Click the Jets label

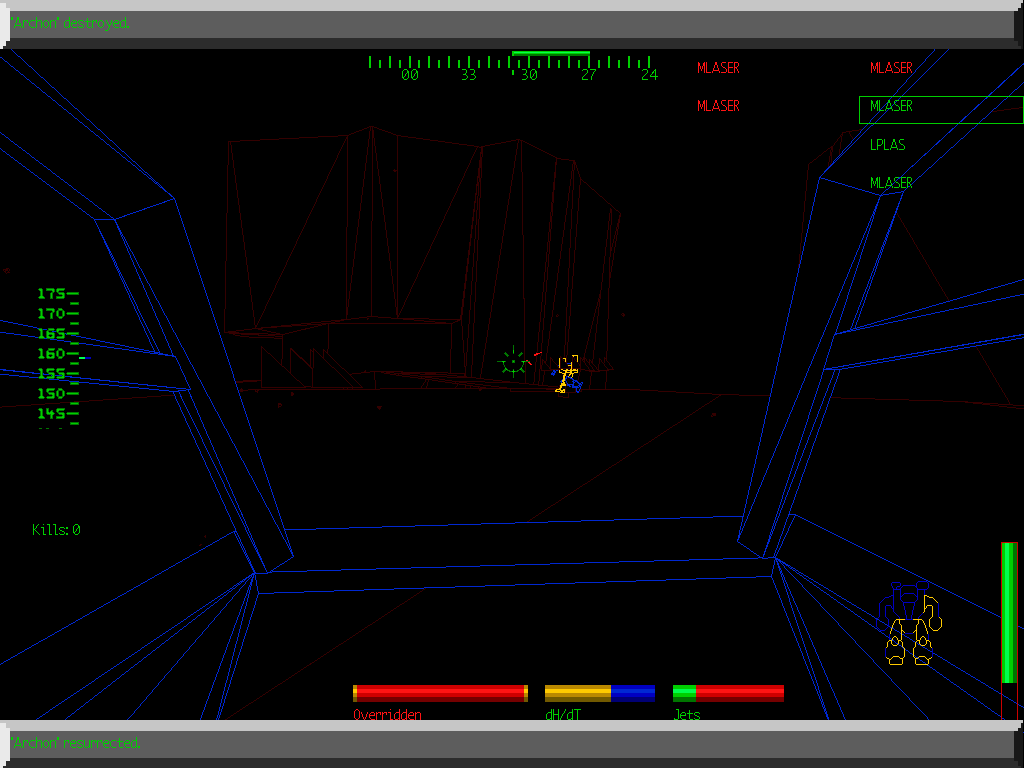[x=687, y=715]
